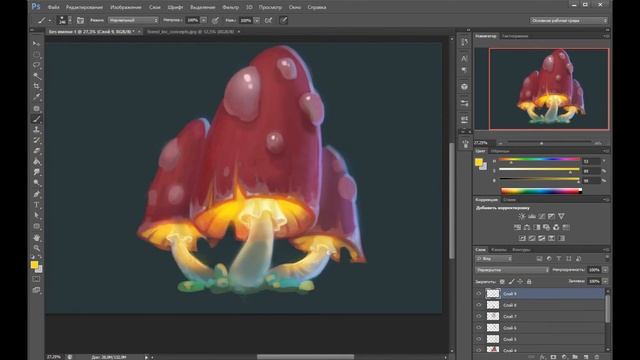Open the Изображение menu
The width and height of the screenshot is (640, 360).
[x=125, y=7]
